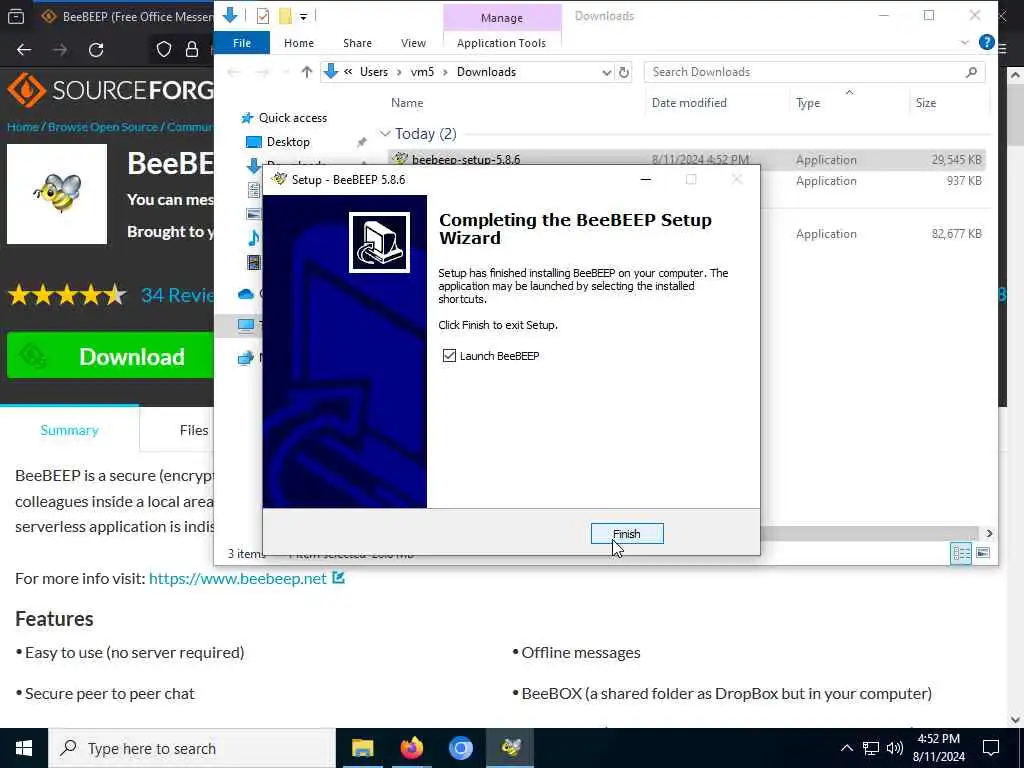Expand the Explorer ribbon chevron
Screen dimensions: 1024x768
point(965,43)
